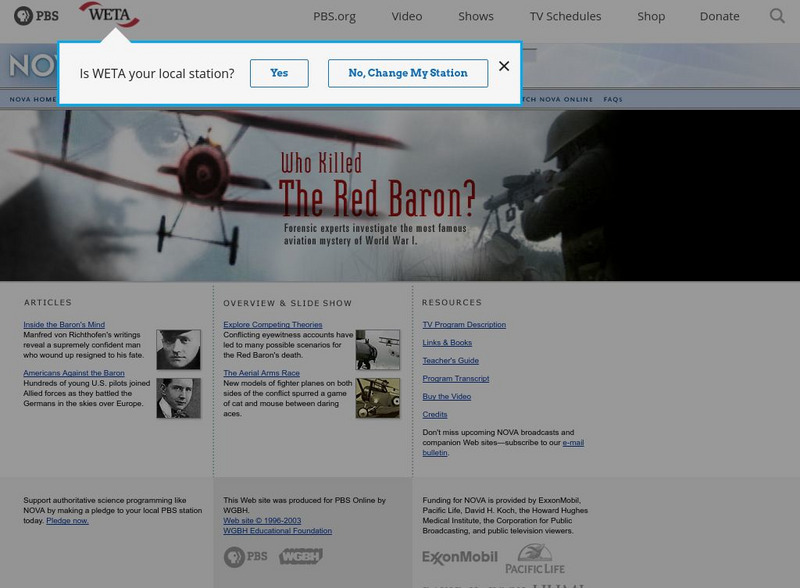Viewport: 800px width, 588px height.
Task: Click the Pledge now link
Action: coord(67,521)
